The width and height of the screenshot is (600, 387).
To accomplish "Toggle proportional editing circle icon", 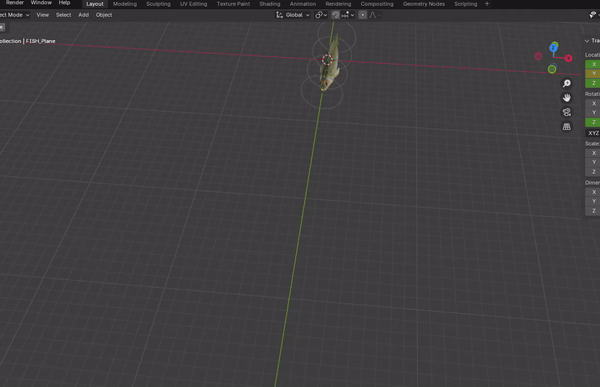I will pyautogui.click(x=362, y=15).
